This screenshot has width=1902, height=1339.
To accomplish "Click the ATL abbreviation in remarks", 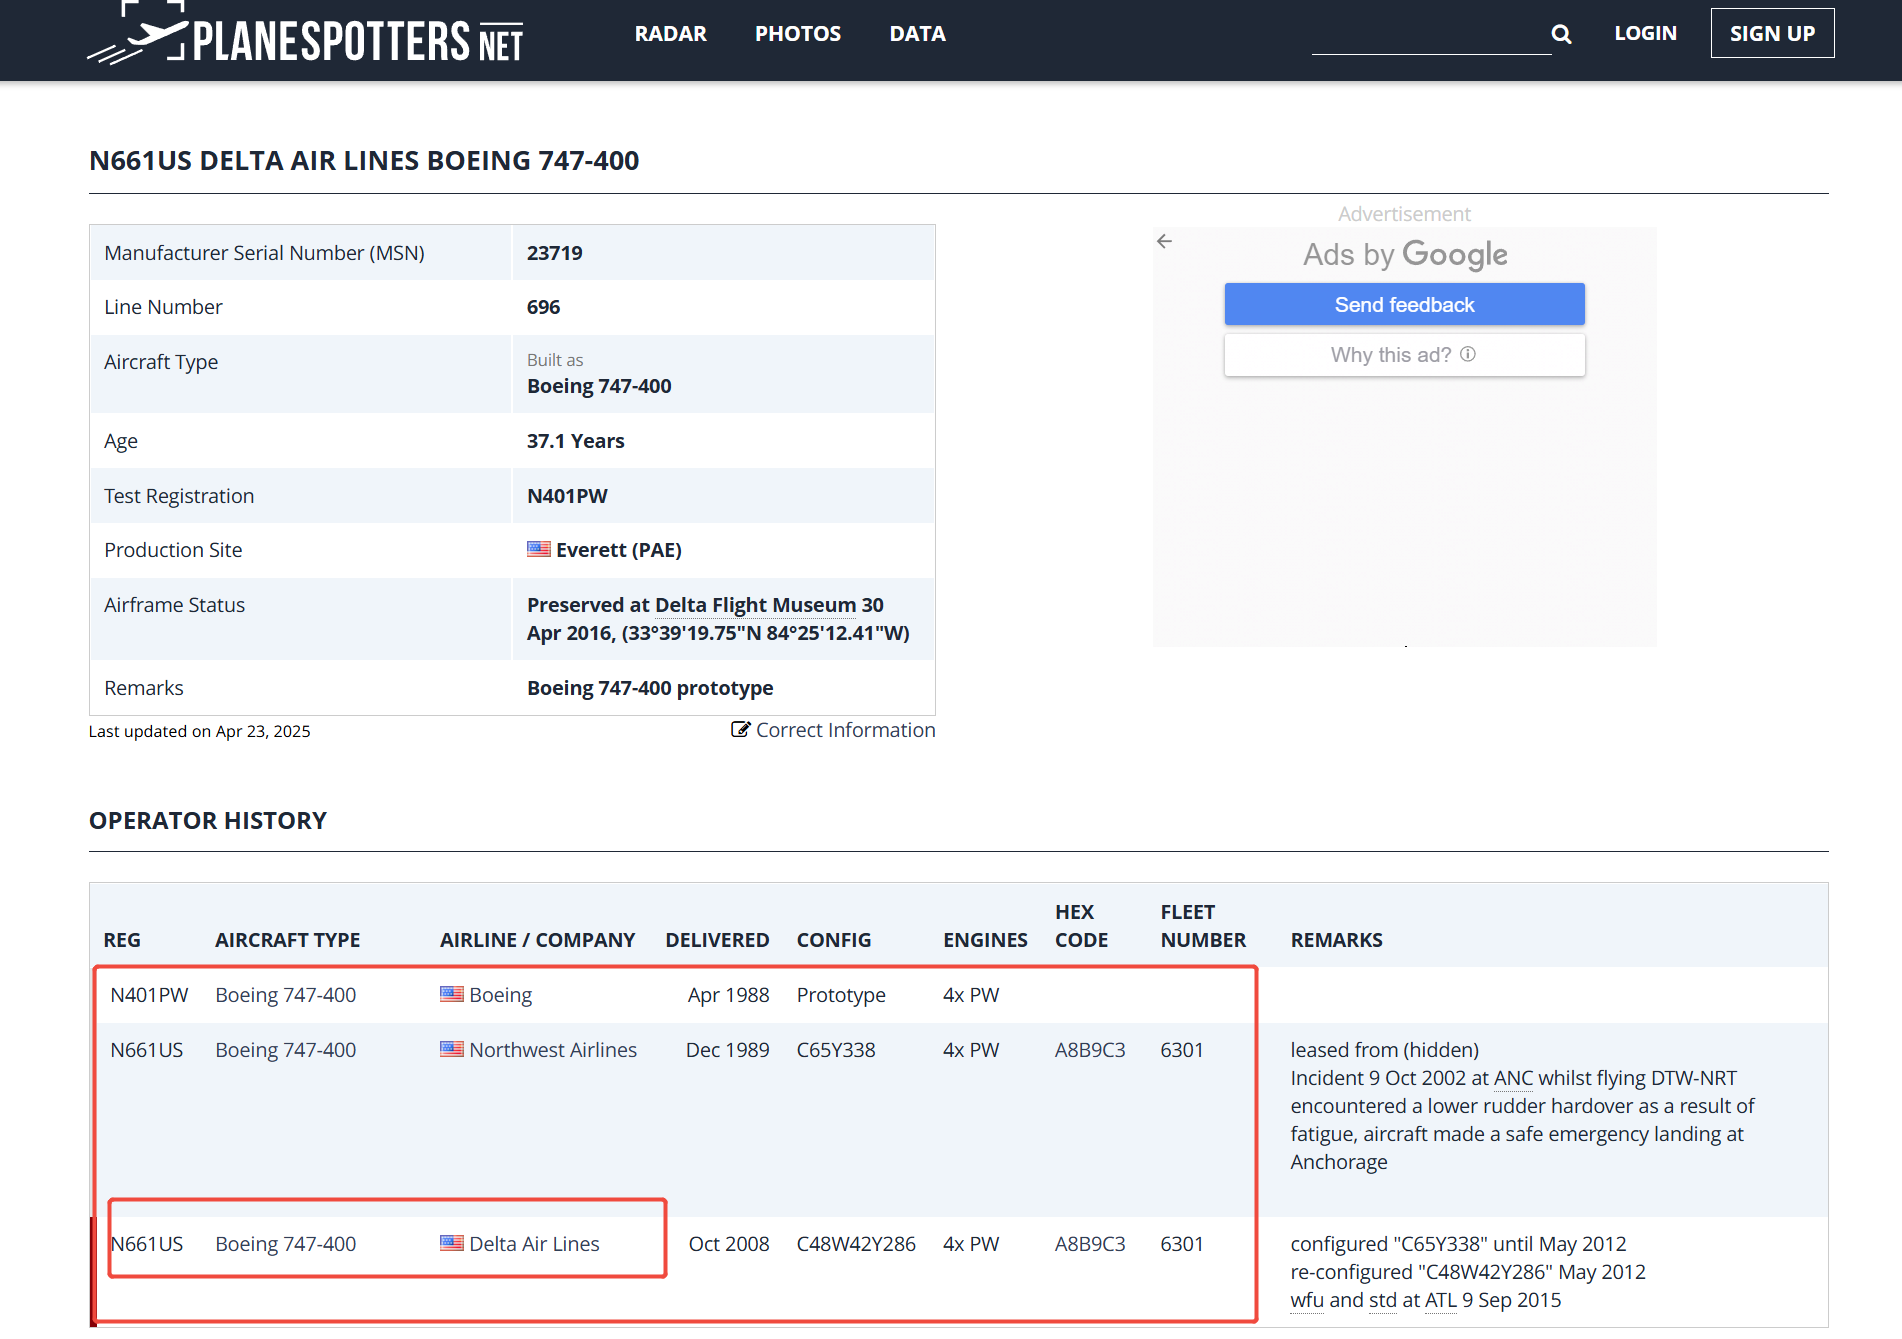I will coord(1440,1300).
